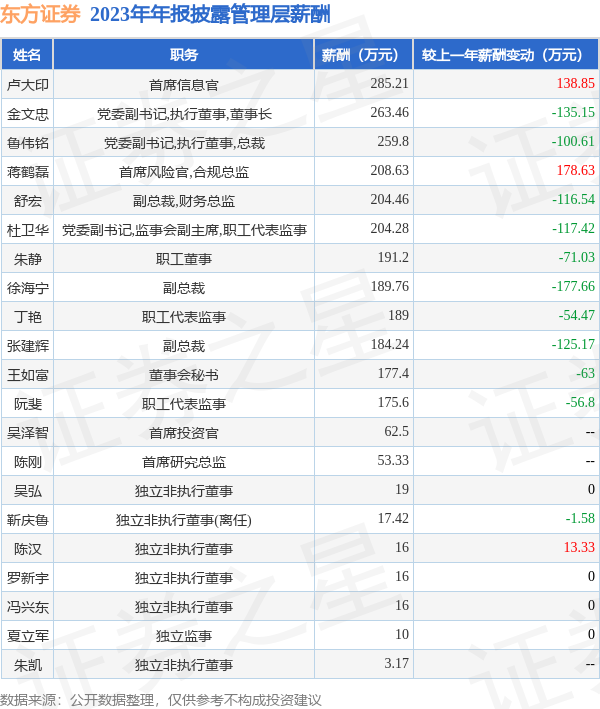Select the name 卢大印
The width and height of the screenshot is (600, 709).
point(28,85)
